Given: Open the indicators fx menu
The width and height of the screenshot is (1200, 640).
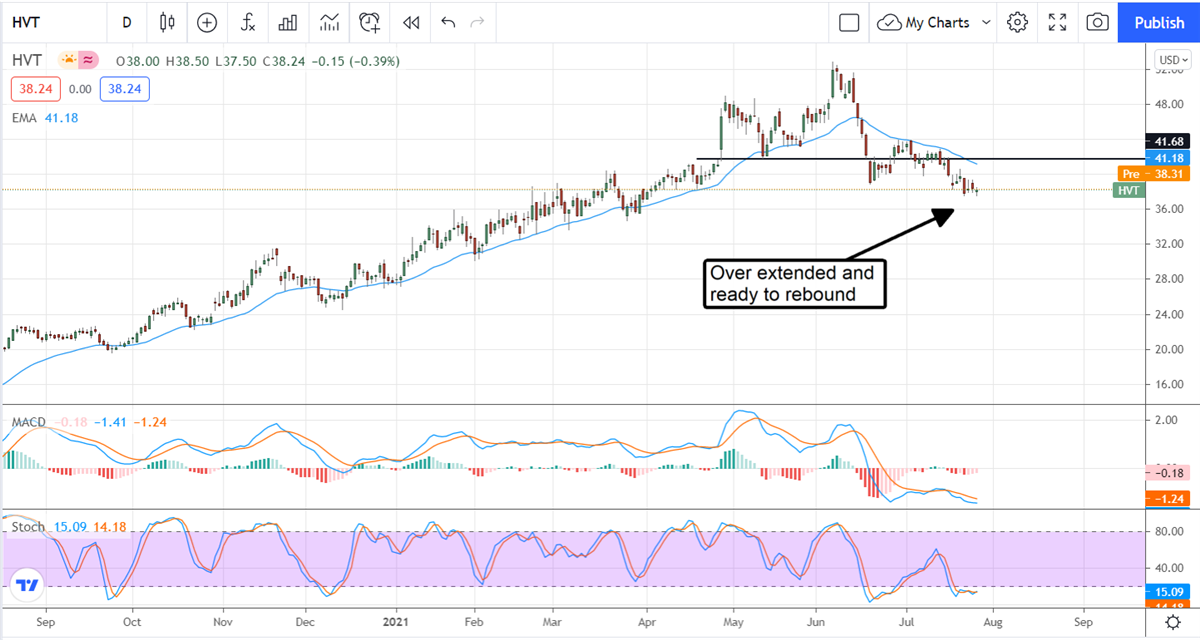Looking at the screenshot, I should [247, 22].
